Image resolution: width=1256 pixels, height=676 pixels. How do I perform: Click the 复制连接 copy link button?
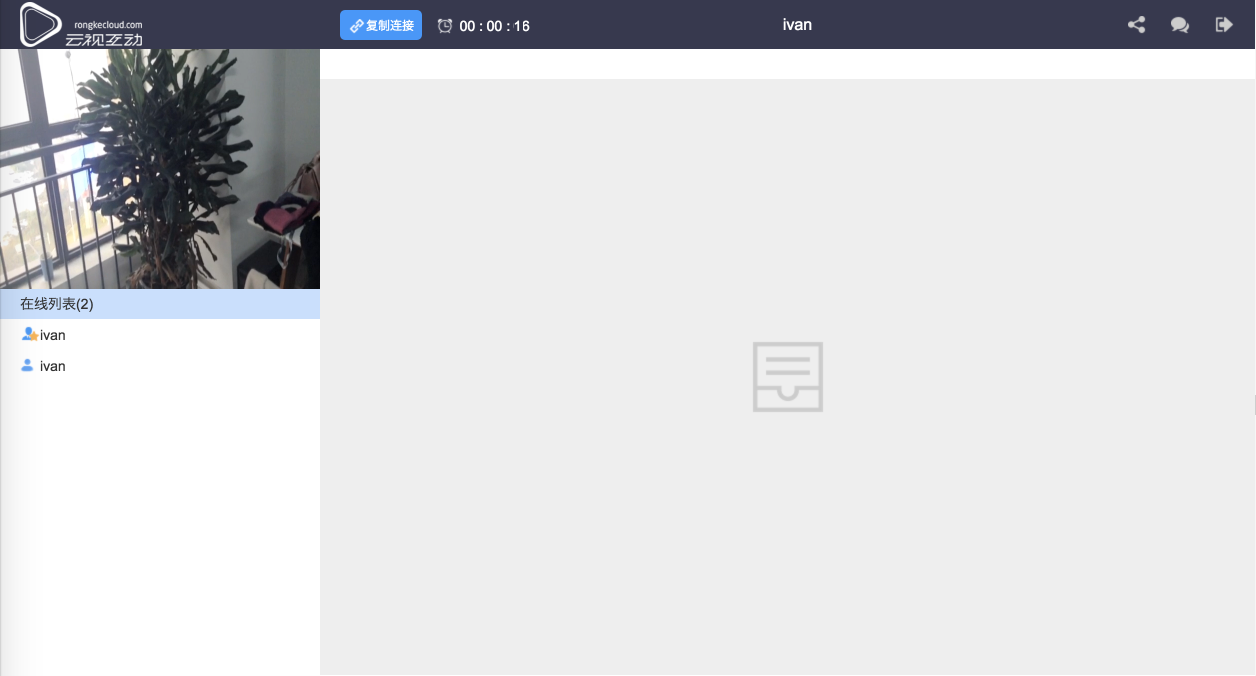pyautogui.click(x=381, y=25)
